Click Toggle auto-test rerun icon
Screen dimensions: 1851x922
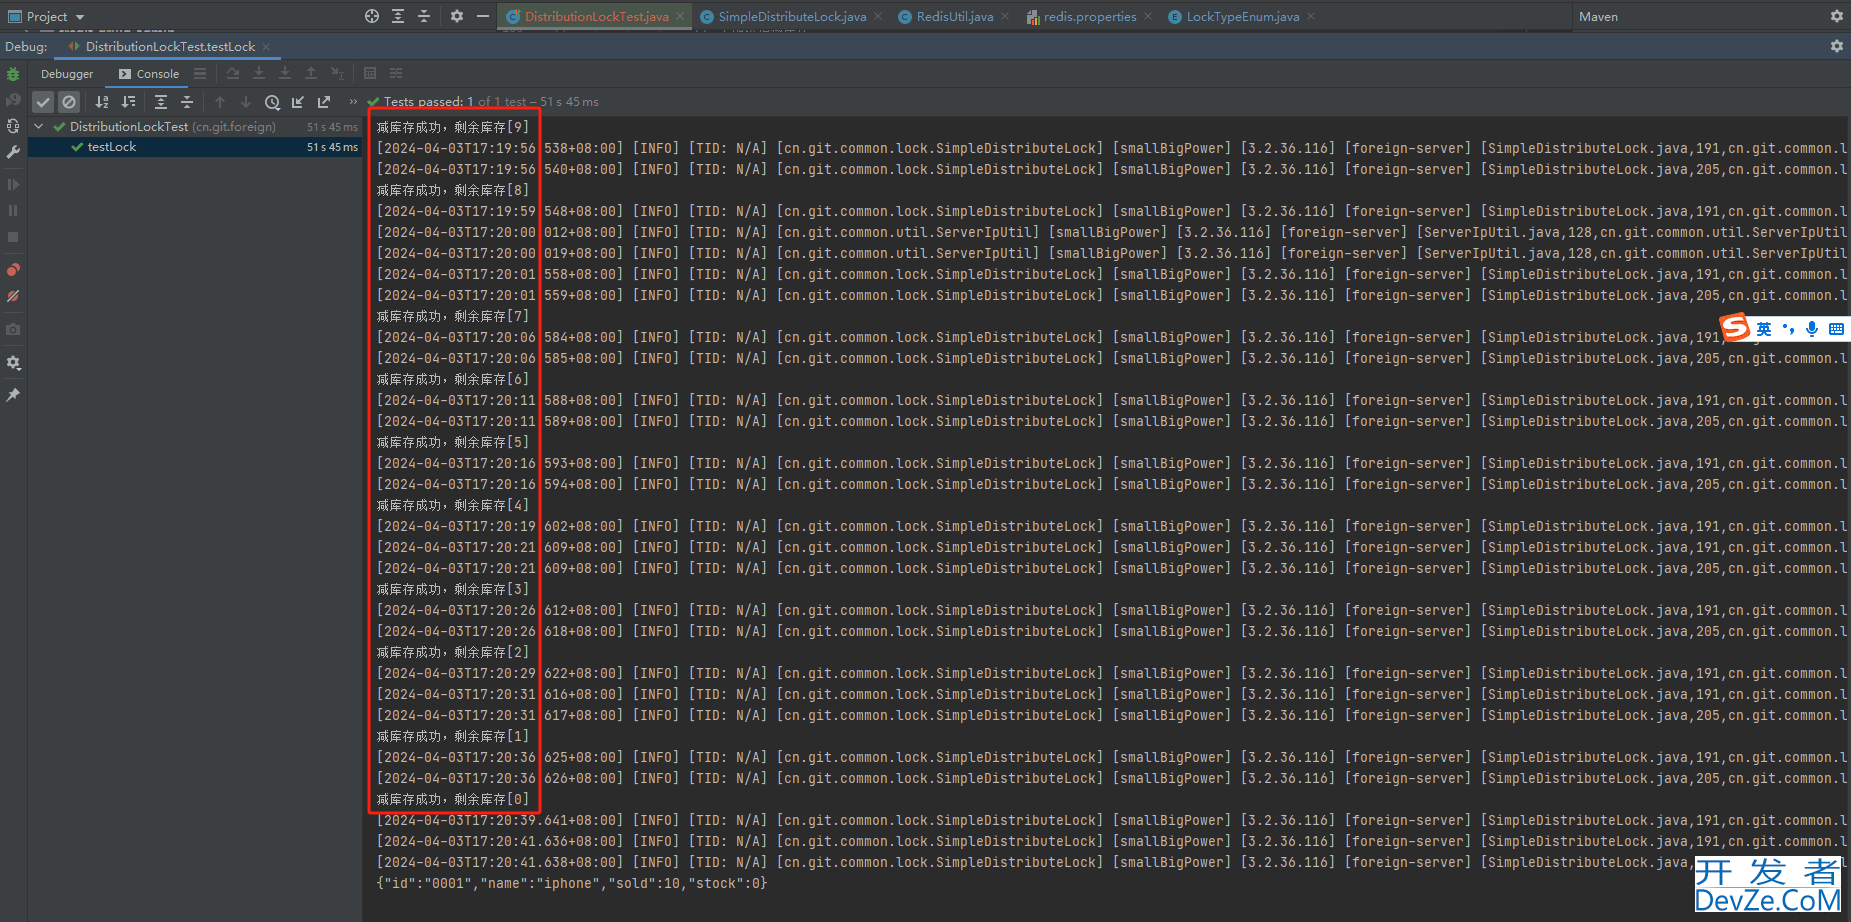[13, 126]
